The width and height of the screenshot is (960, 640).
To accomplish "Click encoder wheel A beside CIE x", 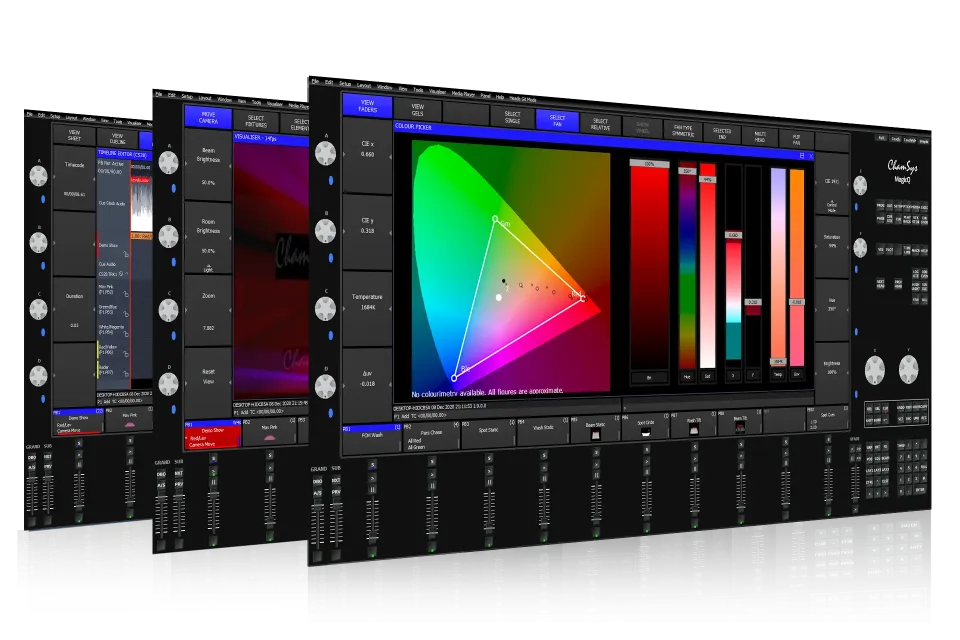I will (x=325, y=153).
